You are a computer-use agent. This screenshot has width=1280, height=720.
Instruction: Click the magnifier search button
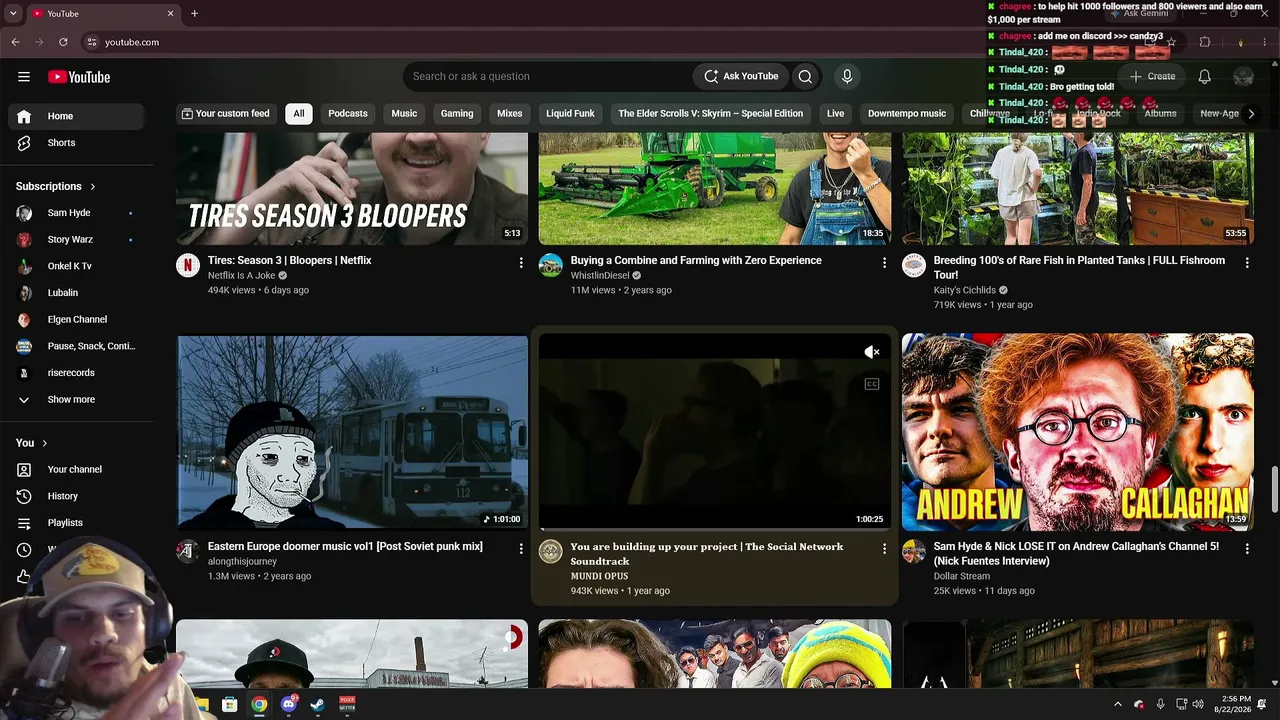click(x=805, y=76)
